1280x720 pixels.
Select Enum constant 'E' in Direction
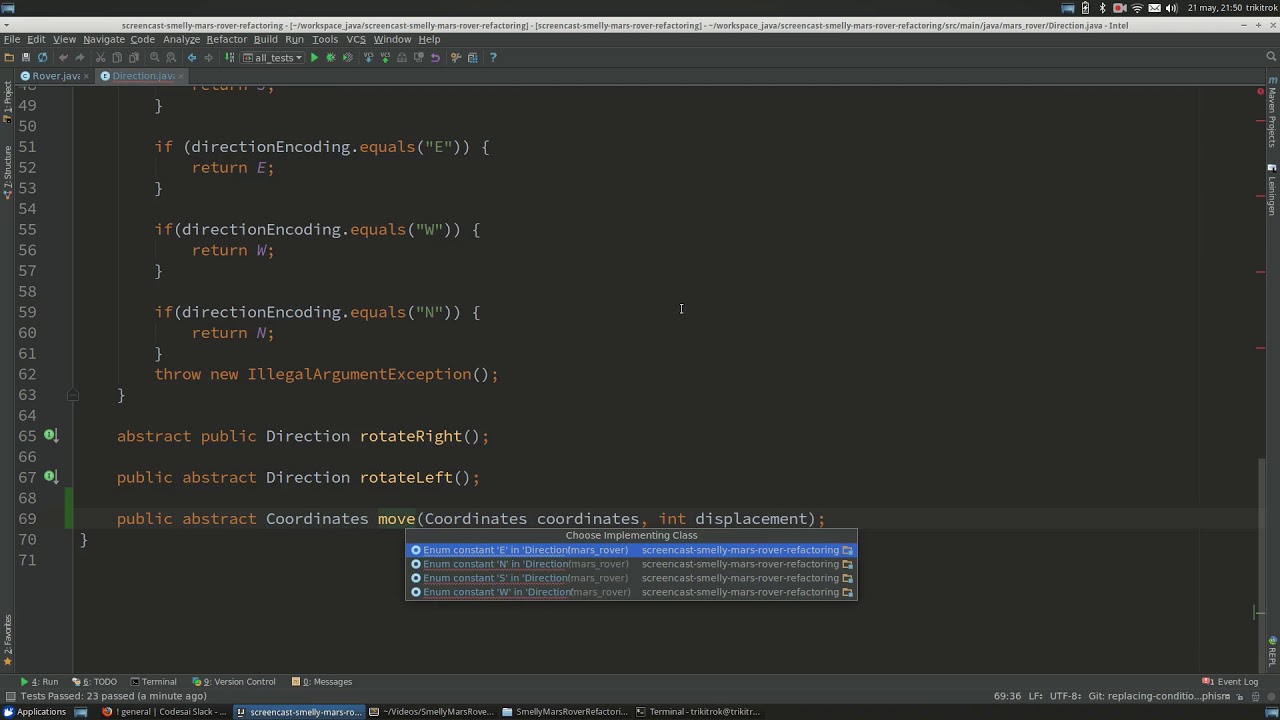631,550
